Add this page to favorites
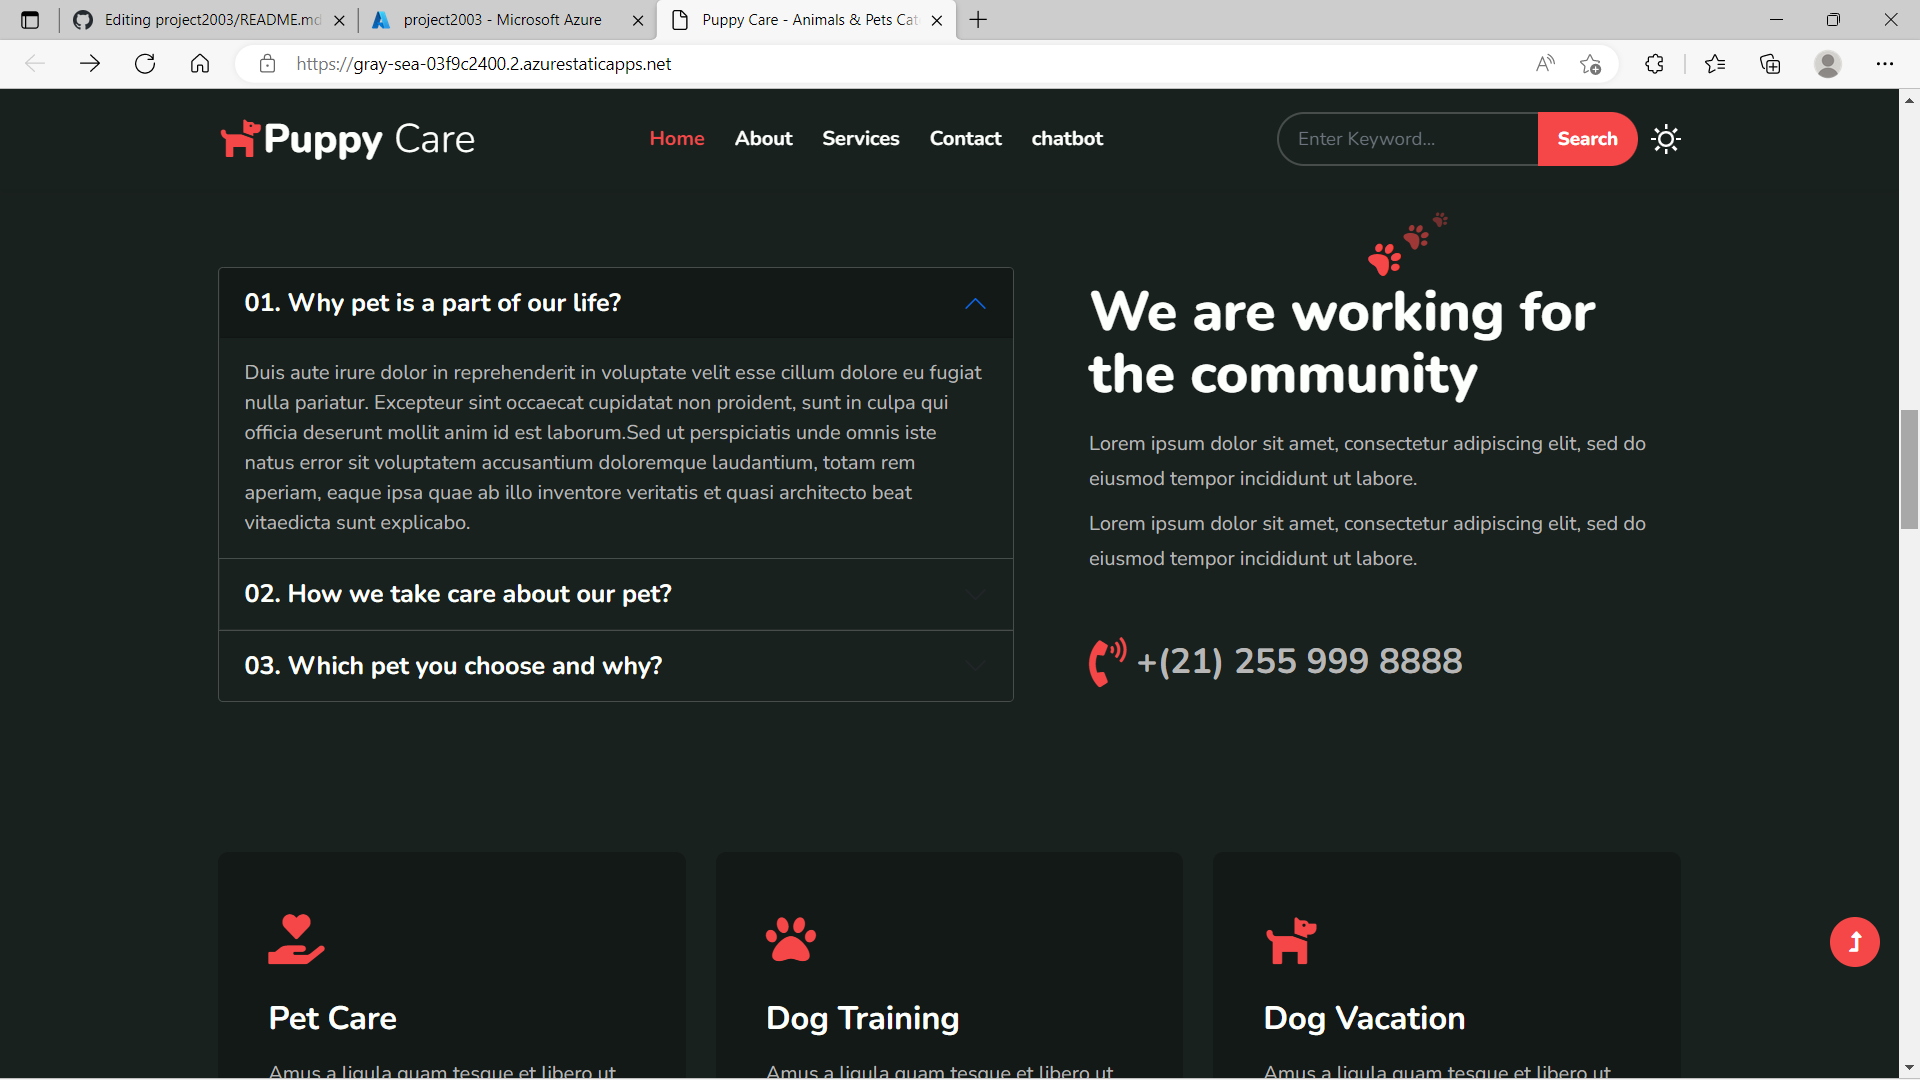This screenshot has width=1920, height=1080. 1590,64
